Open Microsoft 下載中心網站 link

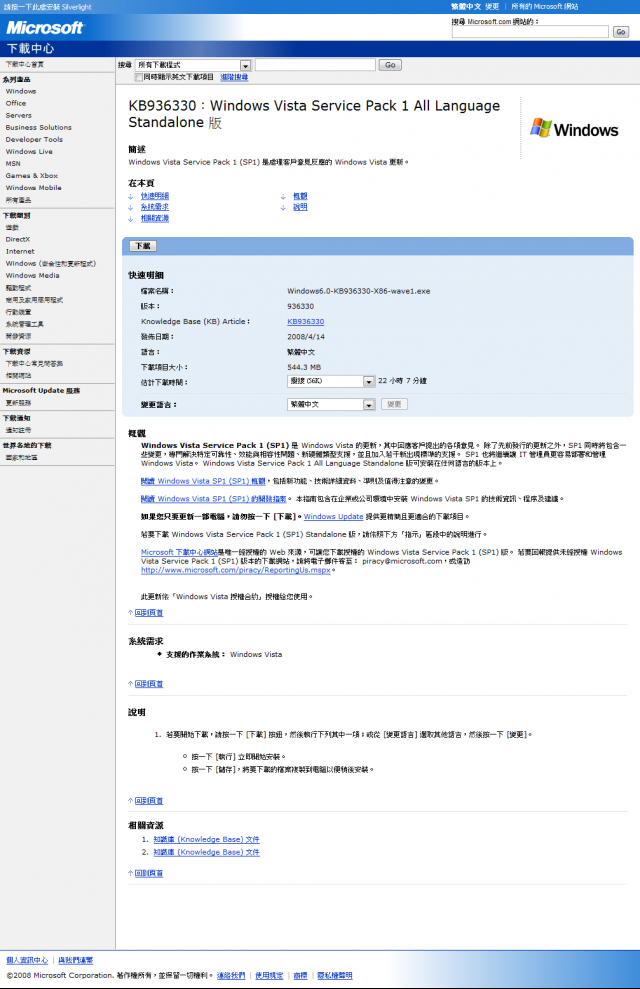[180, 552]
